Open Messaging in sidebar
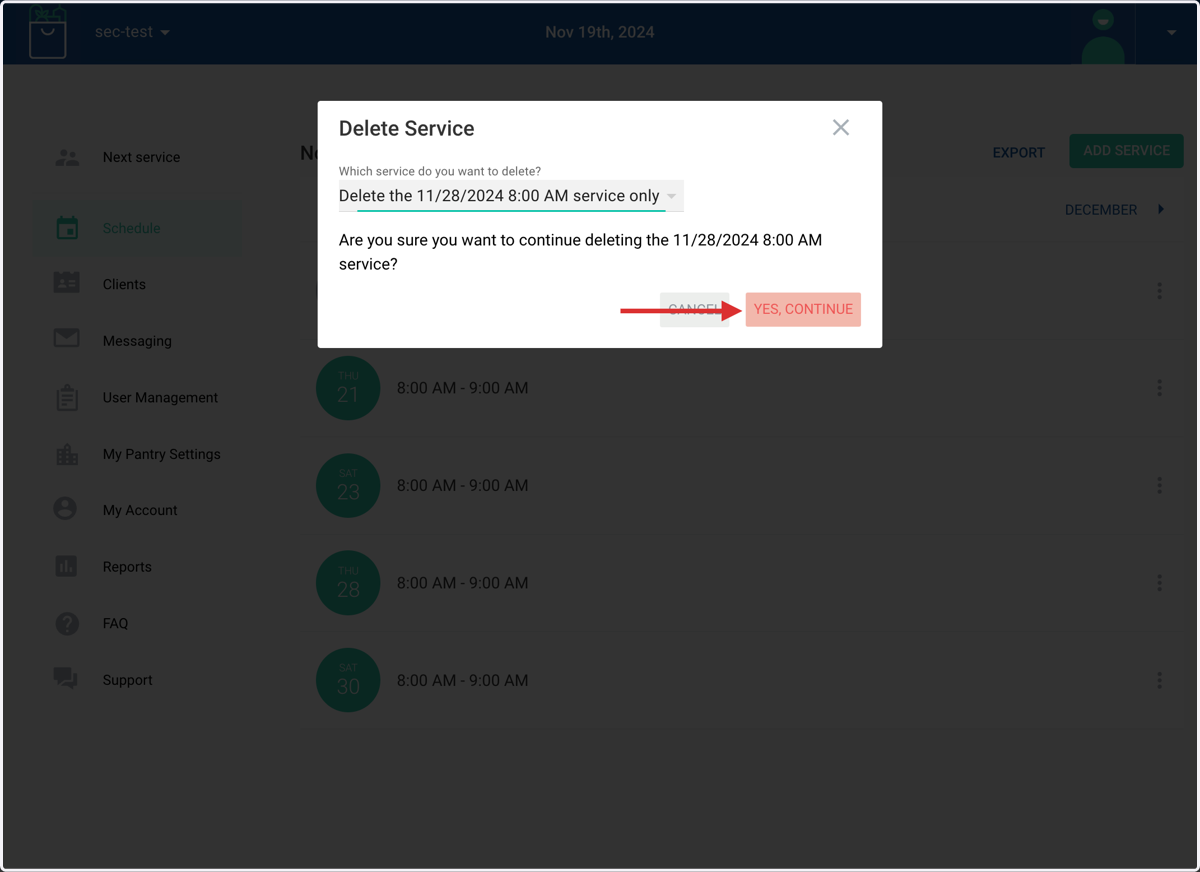 coord(137,341)
